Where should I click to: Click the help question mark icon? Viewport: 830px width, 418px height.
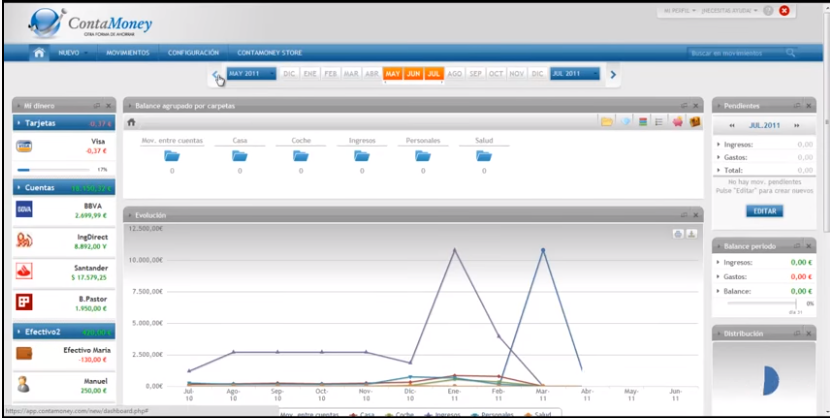[768, 11]
